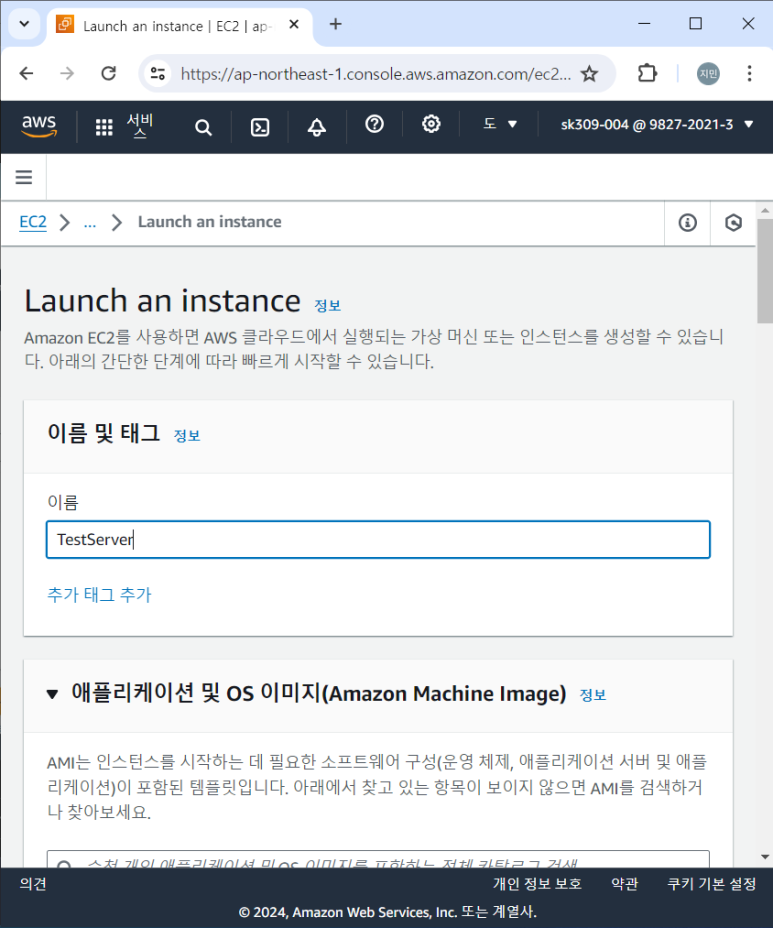
Task: Collapse the Amazon Machine Image section
Action: (52, 694)
